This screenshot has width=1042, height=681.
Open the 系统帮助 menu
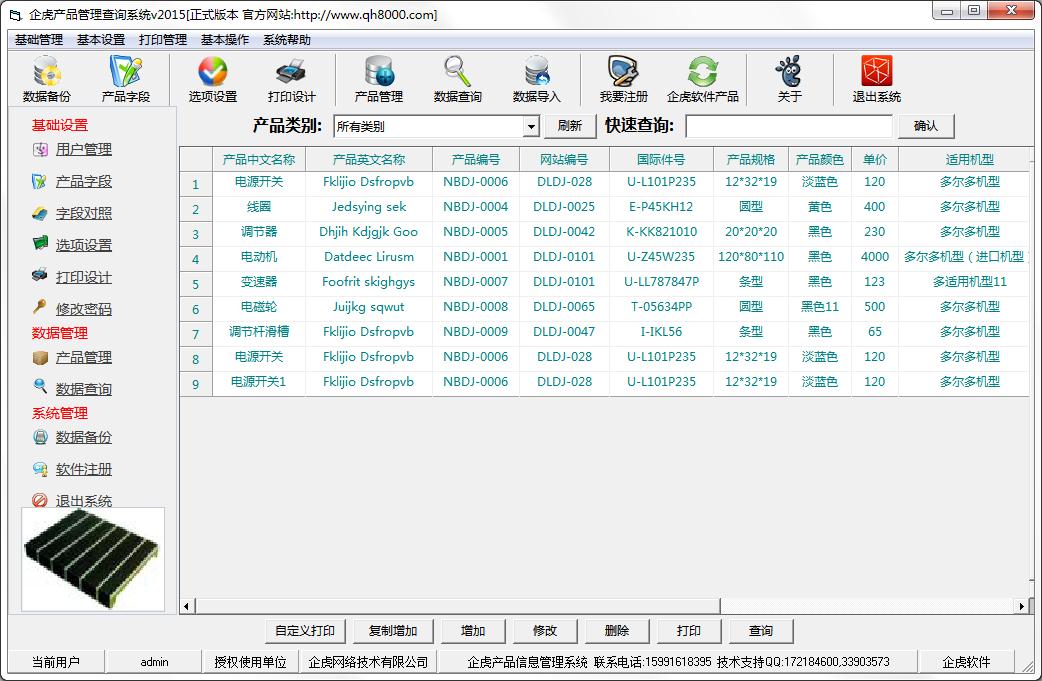click(x=287, y=40)
